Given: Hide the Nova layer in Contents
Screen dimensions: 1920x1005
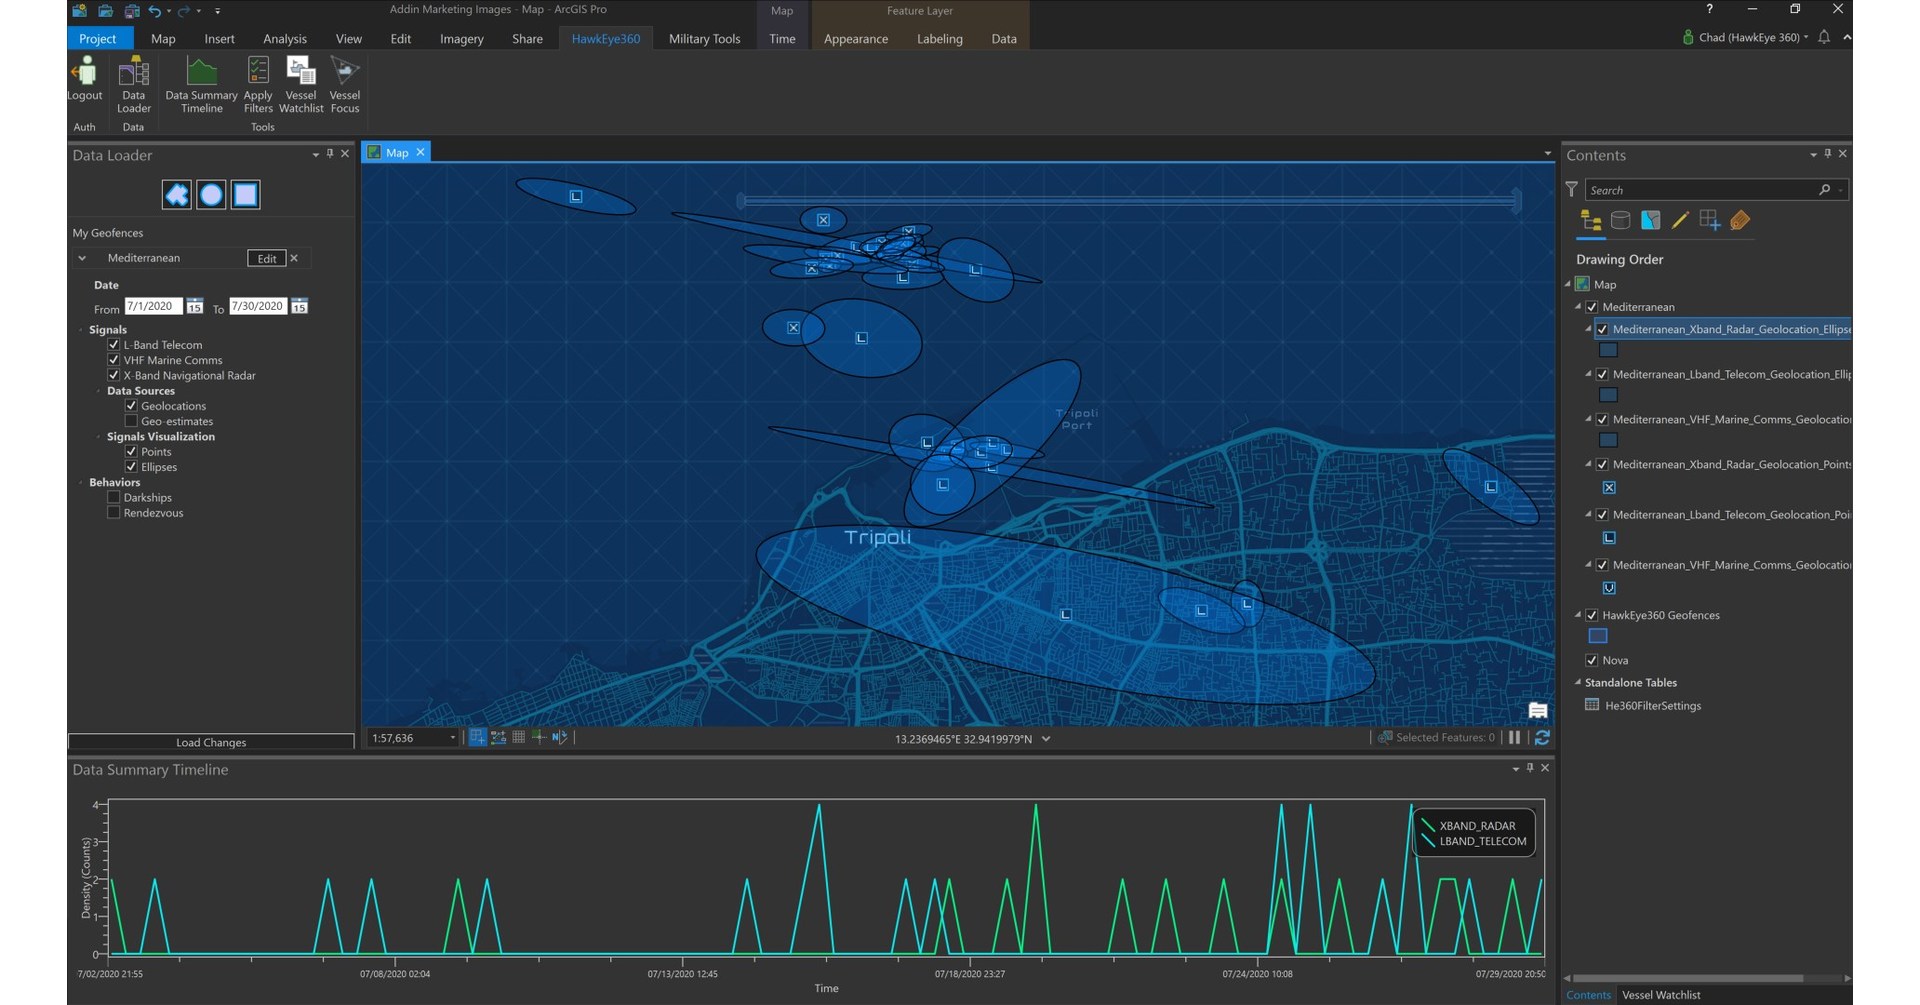Looking at the screenshot, I should click(x=1591, y=660).
